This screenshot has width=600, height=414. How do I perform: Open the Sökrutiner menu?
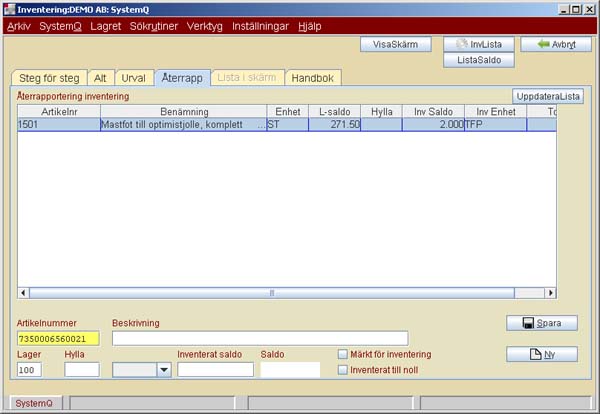click(x=154, y=26)
